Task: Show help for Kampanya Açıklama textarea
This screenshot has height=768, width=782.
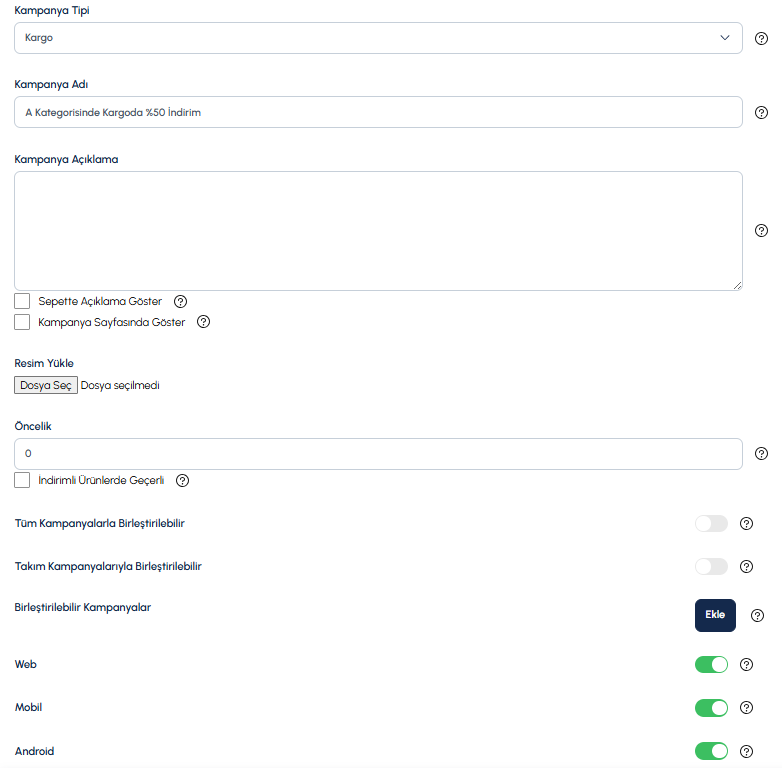Action: [x=761, y=230]
